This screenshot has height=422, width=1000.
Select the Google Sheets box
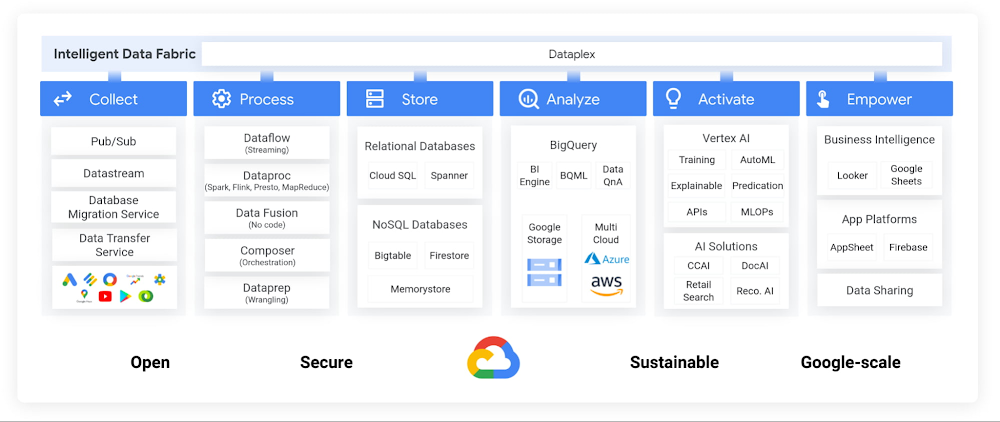tap(907, 175)
